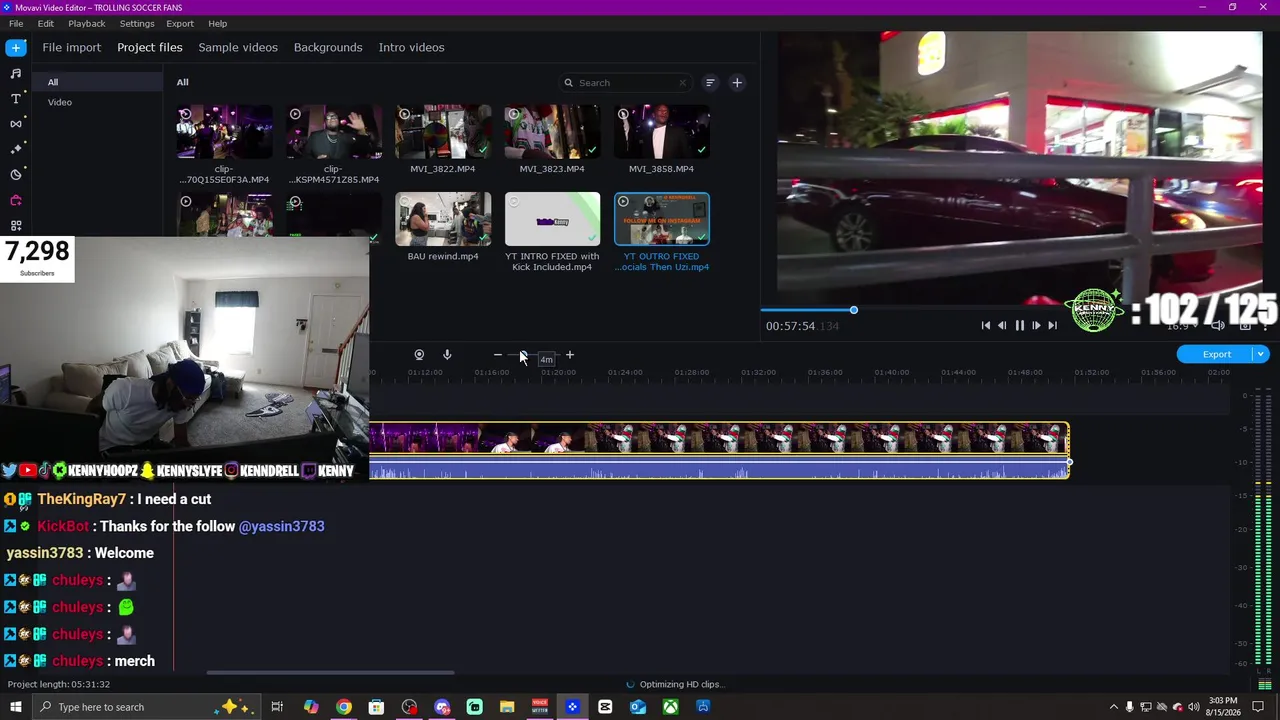Click the video clip on the timeline
This screenshot has width=1280, height=720.
pyautogui.click(x=719, y=438)
